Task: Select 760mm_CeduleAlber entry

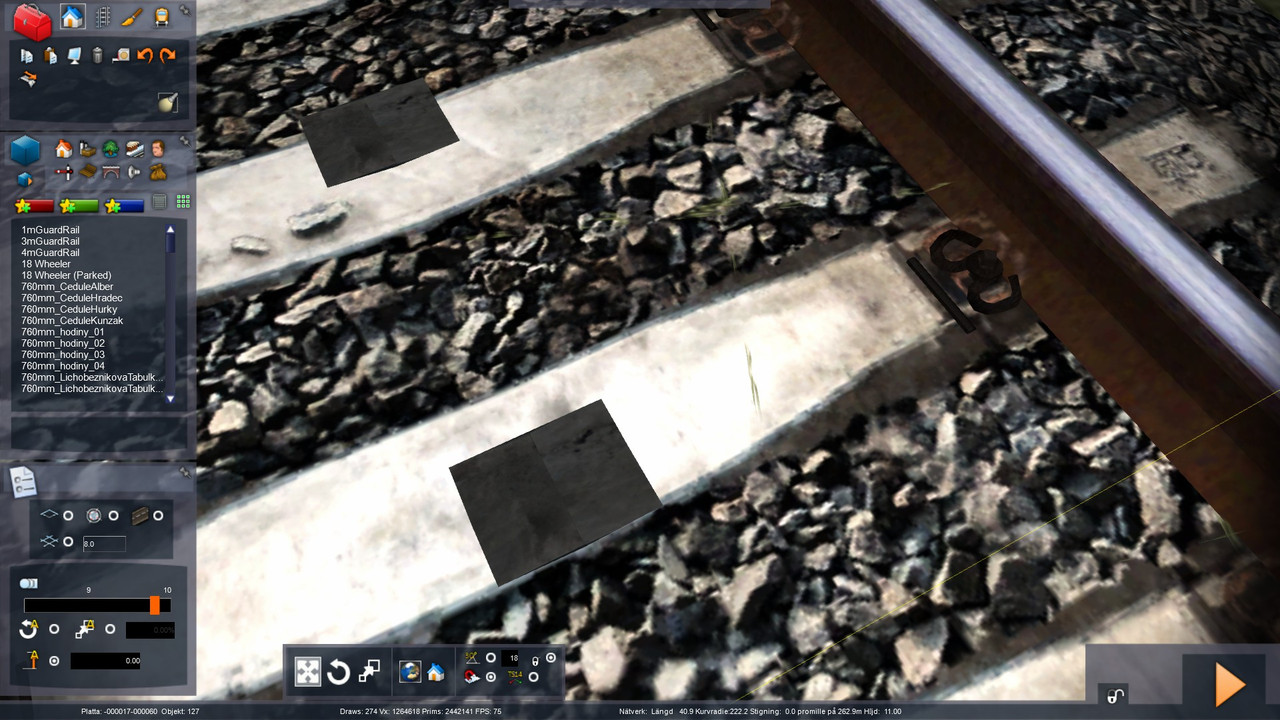Action: click(67, 287)
